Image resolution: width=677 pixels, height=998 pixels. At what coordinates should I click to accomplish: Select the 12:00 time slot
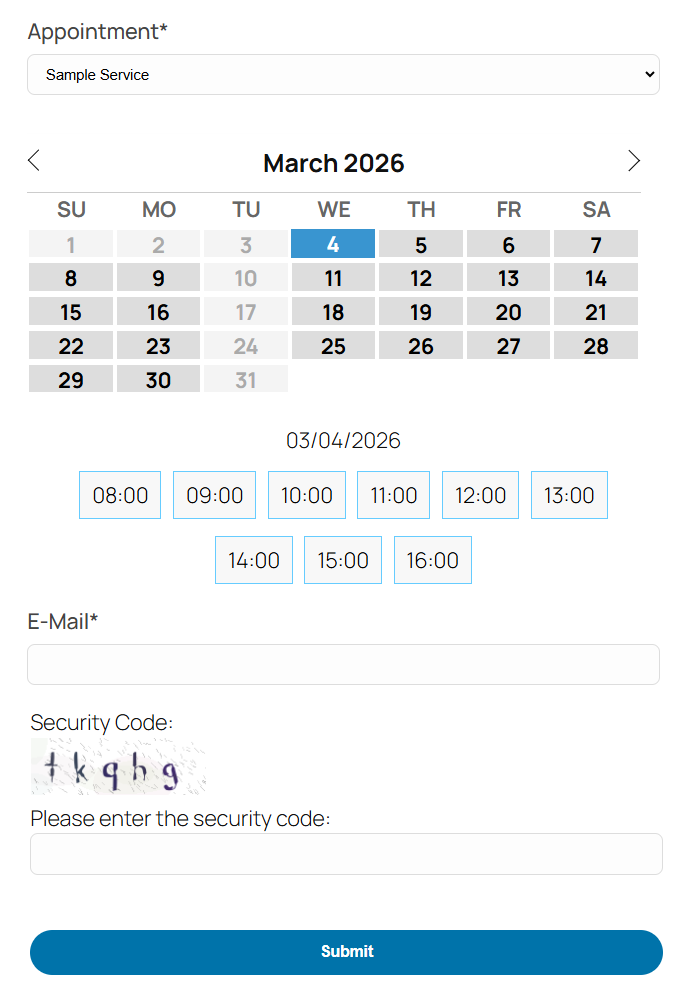pyautogui.click(x=480, y=495)
